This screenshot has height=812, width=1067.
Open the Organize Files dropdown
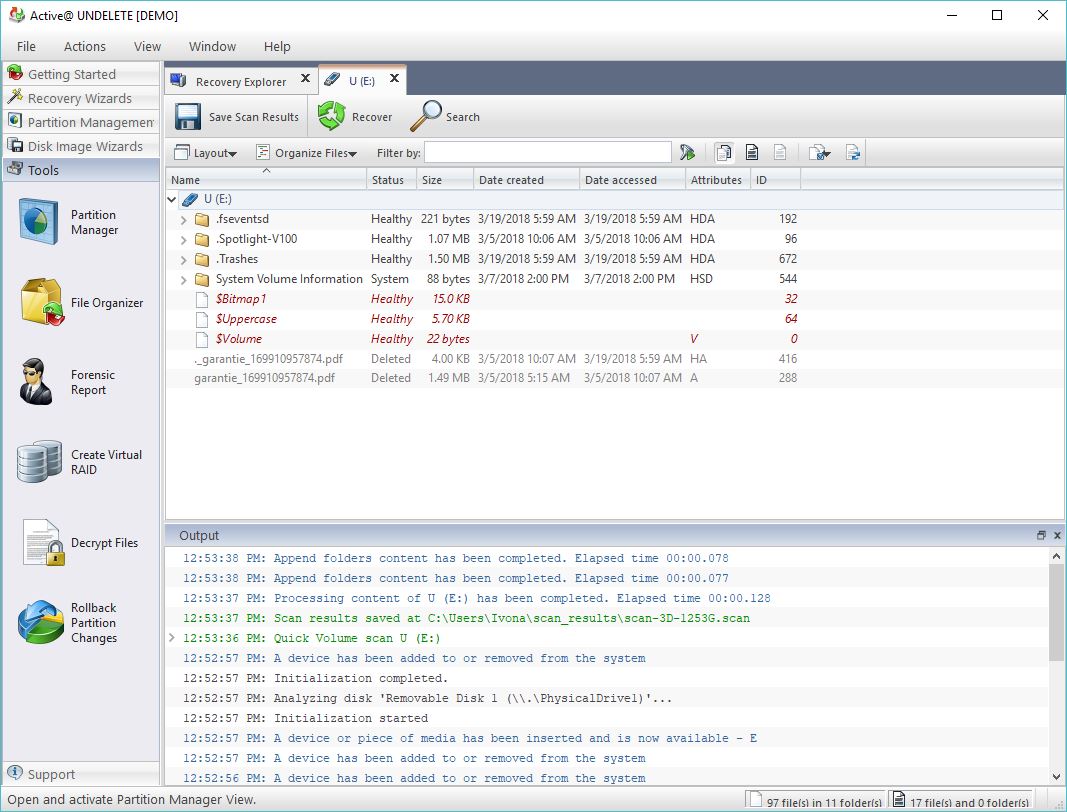pyautogui.click(x=305, y=152)
